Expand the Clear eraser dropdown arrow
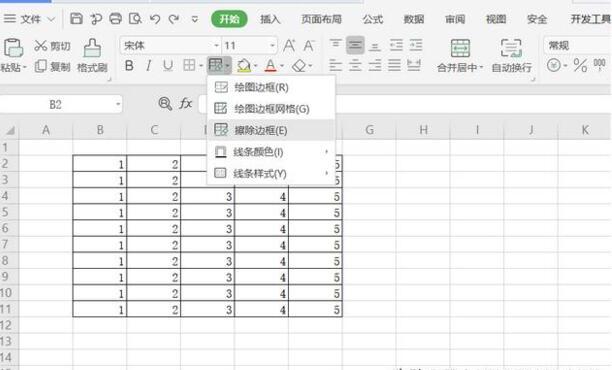Image resolution: width=612 pixels, height=370 pixels. coord(311,66)
